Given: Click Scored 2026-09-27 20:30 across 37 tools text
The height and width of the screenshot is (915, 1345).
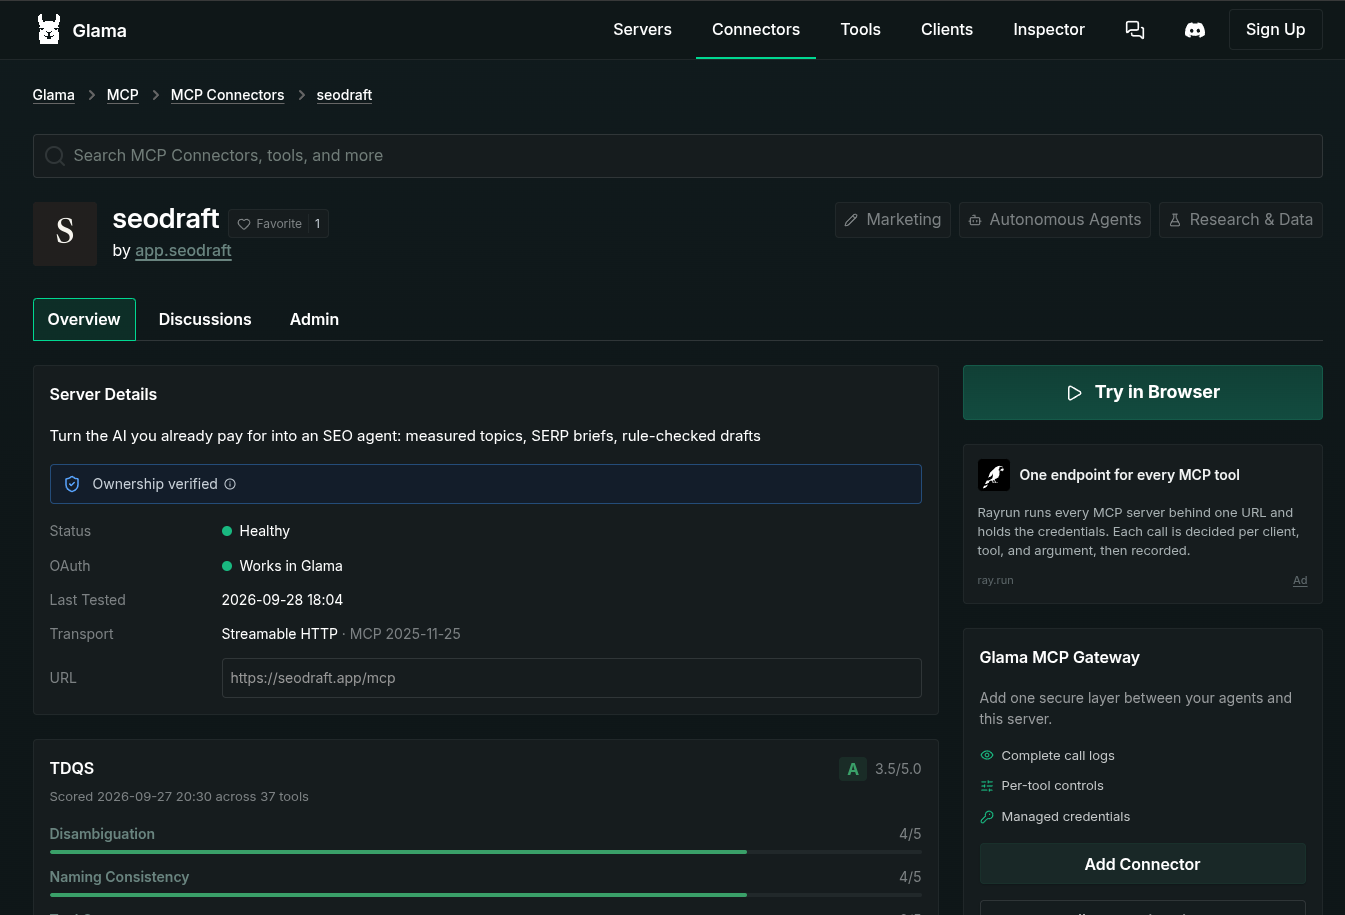Looking at the screenshot, I should 179,797.
